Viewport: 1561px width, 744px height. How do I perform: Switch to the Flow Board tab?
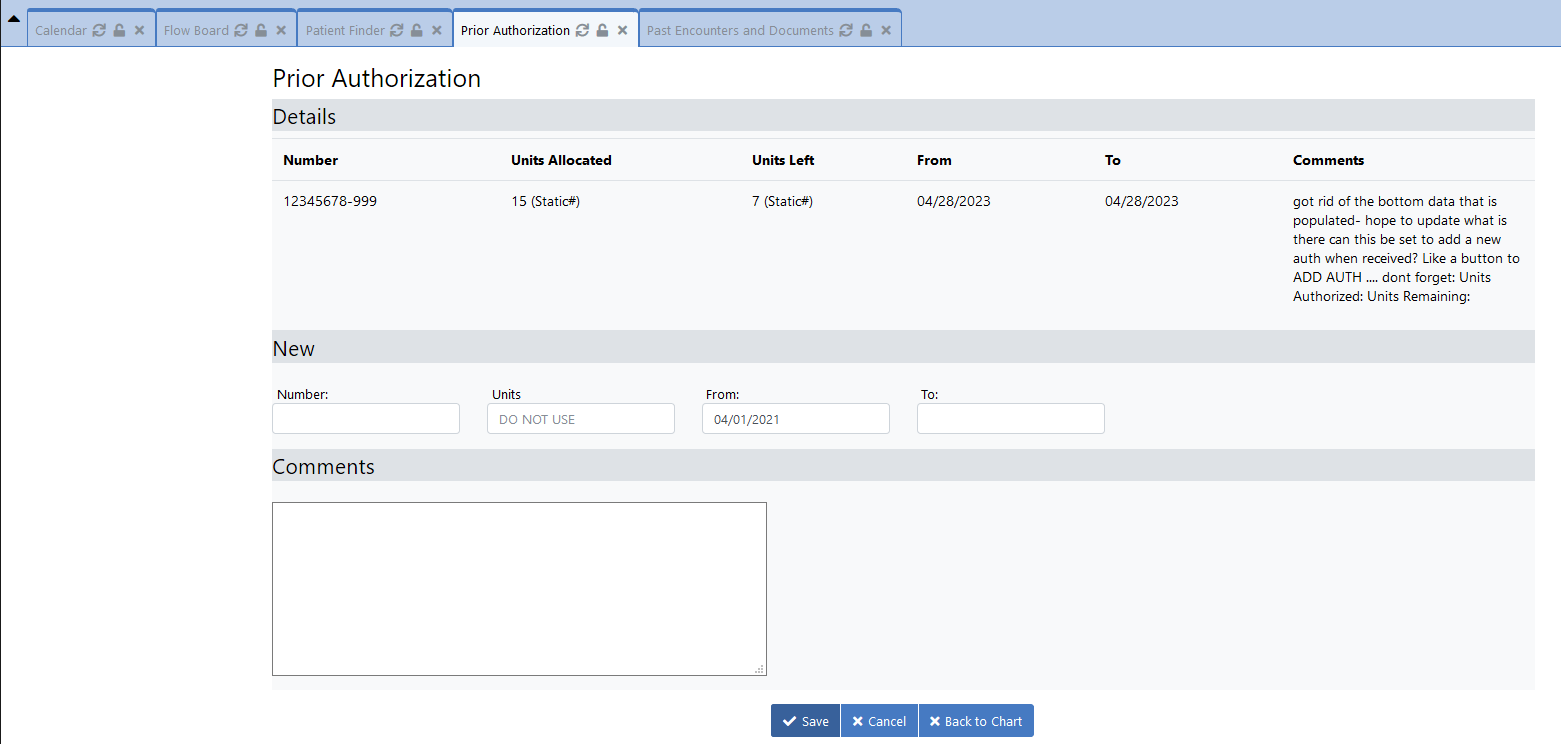click(x=195, y=30)
